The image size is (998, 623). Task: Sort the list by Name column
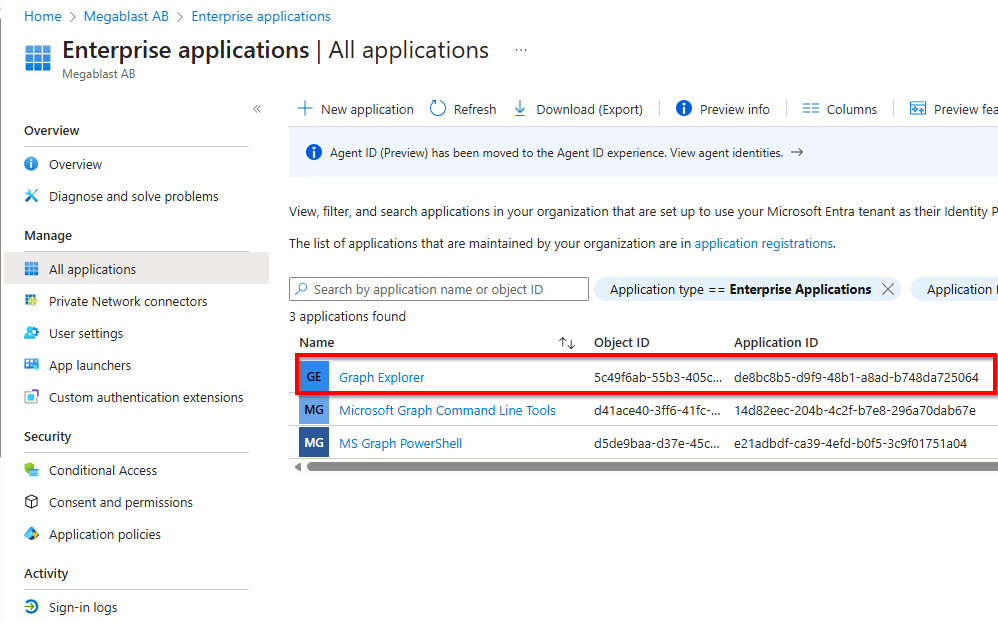pos(567,343)
